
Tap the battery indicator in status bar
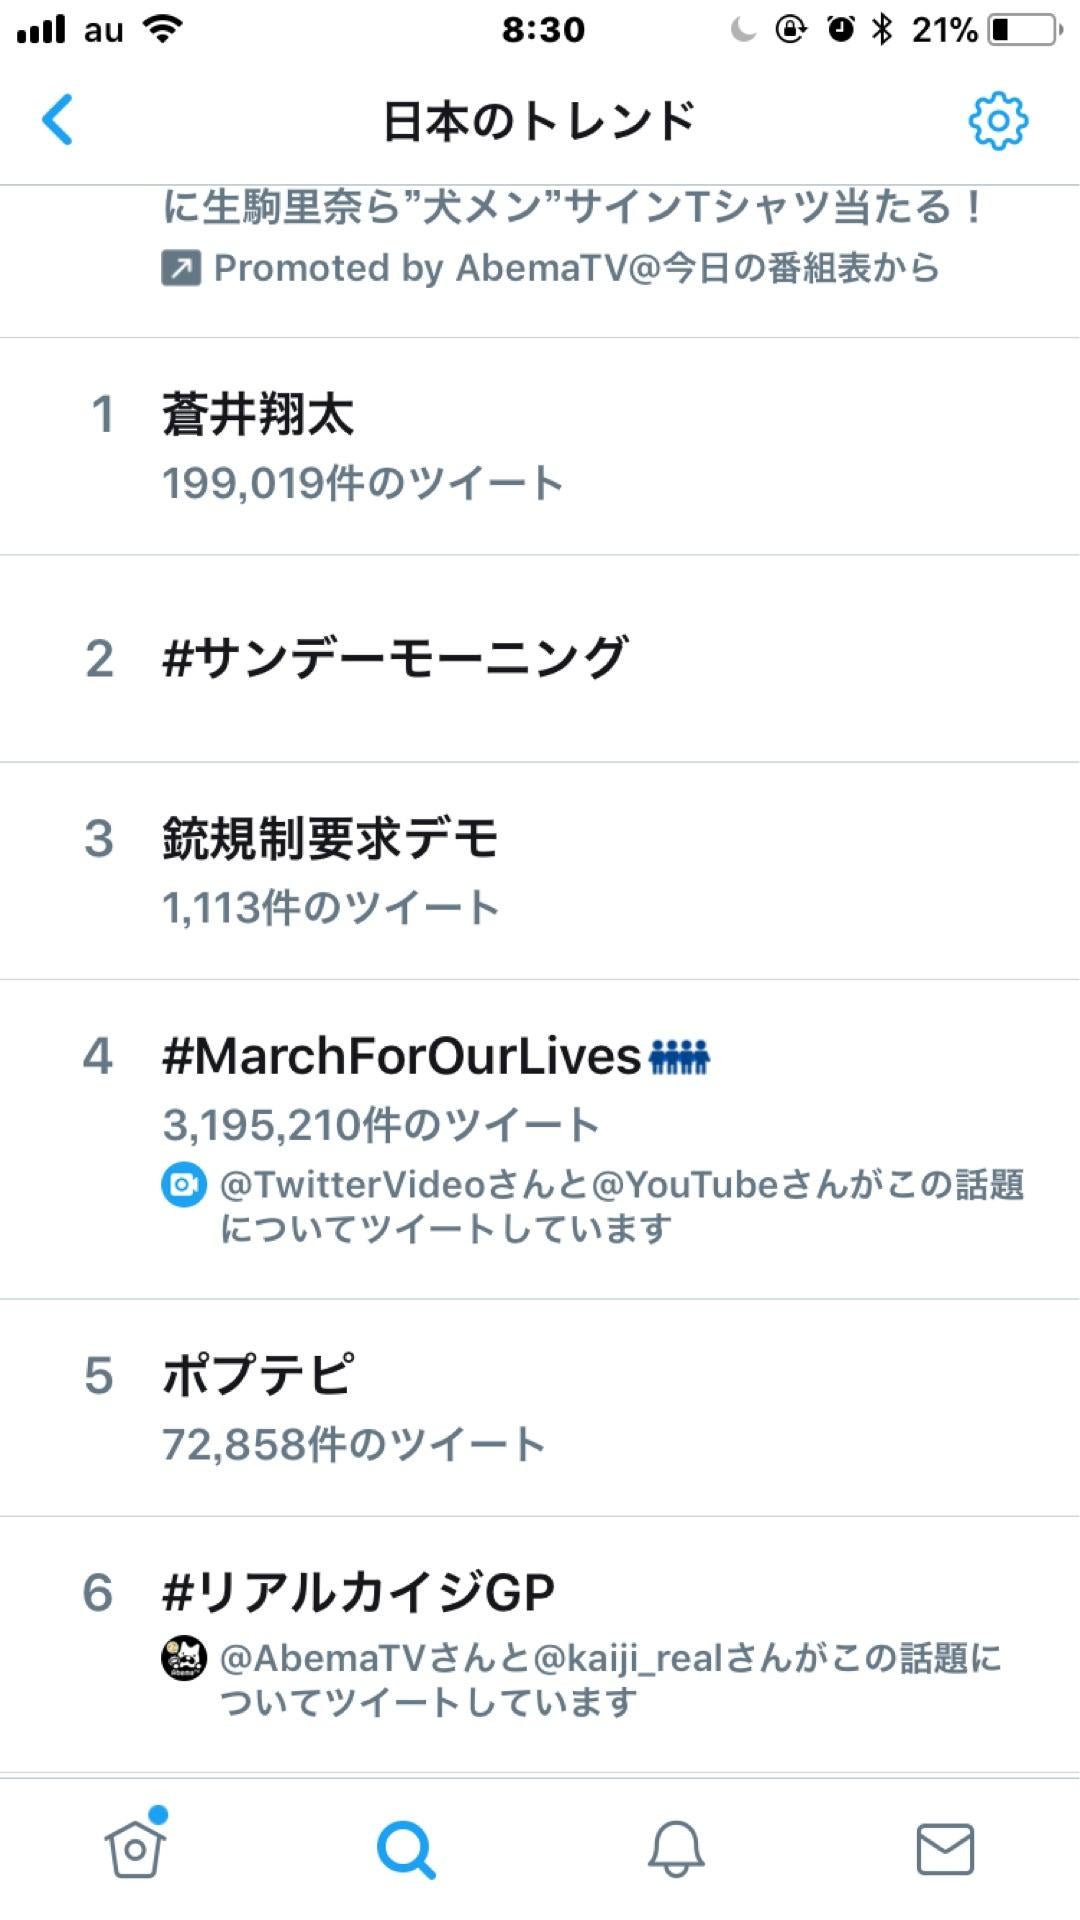coord(1025,30)
